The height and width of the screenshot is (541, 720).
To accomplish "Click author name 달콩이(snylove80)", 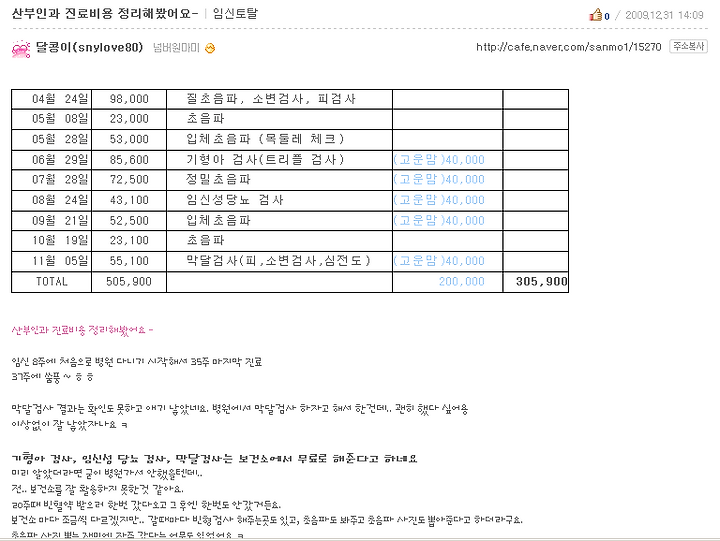I will click(x=90, y=47).
